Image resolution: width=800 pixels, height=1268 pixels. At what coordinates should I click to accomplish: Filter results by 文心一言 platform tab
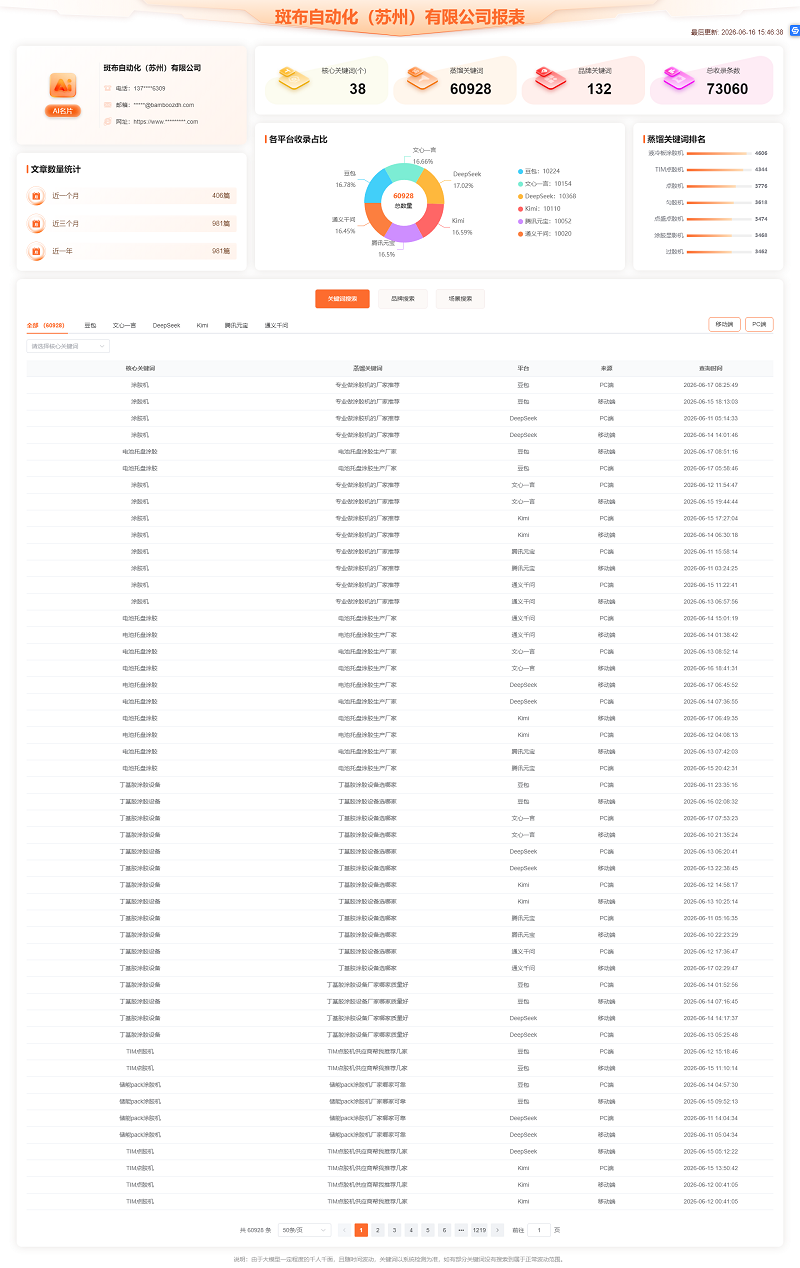[x=124, y=325]
